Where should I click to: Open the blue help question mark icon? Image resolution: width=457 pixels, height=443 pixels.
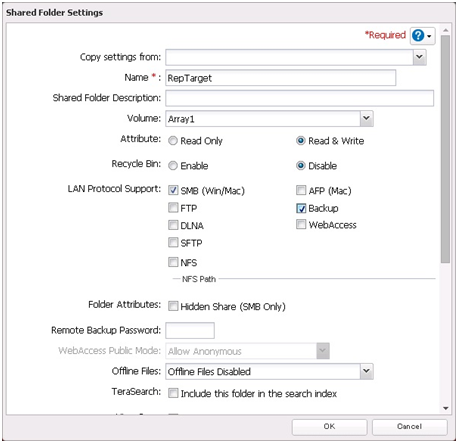[x=418, y=35]
